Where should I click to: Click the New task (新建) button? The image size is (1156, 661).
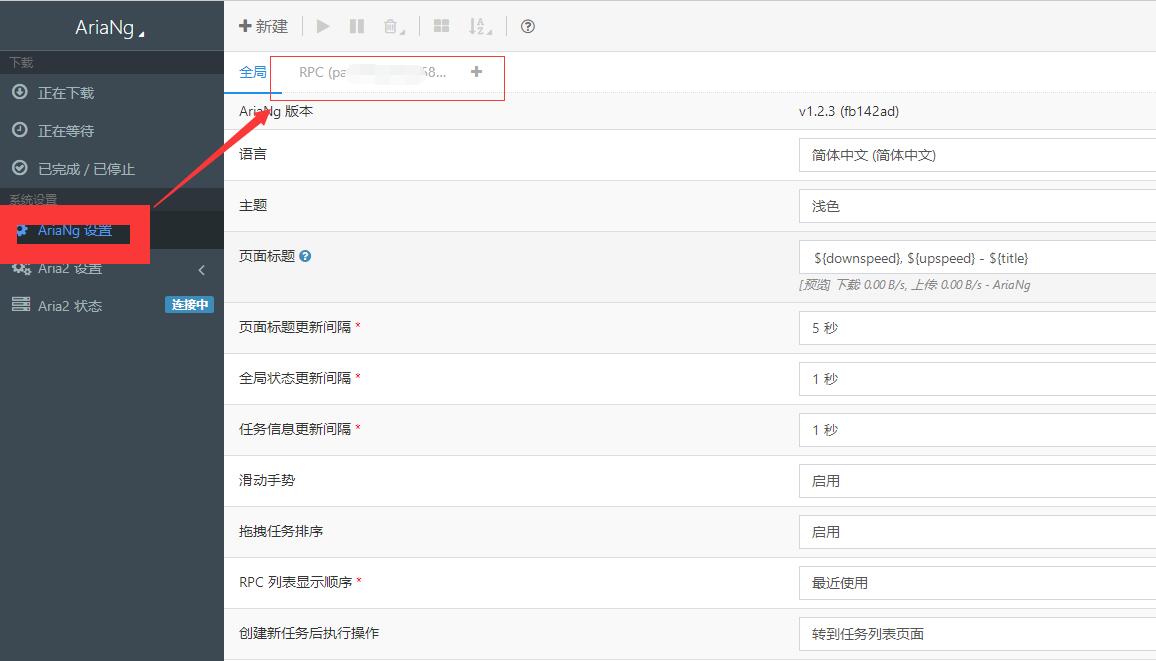pyautogui.click(x=263, y=27)
